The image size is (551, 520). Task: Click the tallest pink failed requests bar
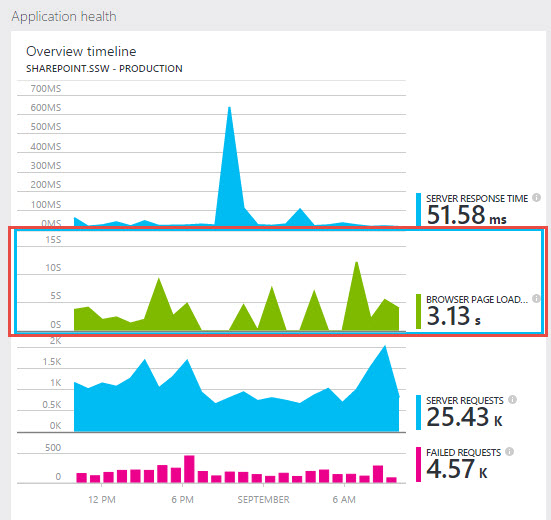pos(189,469)
